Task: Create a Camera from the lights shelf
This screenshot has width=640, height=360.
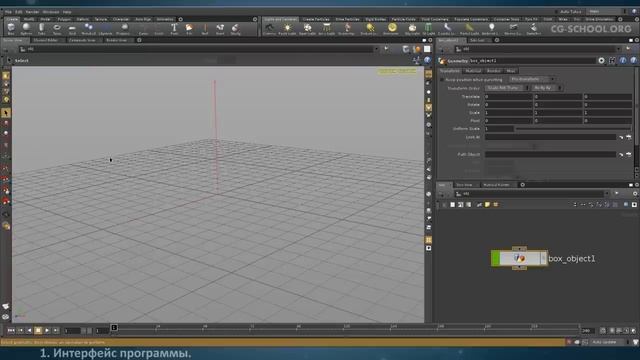Action: [x=269, y=29]
